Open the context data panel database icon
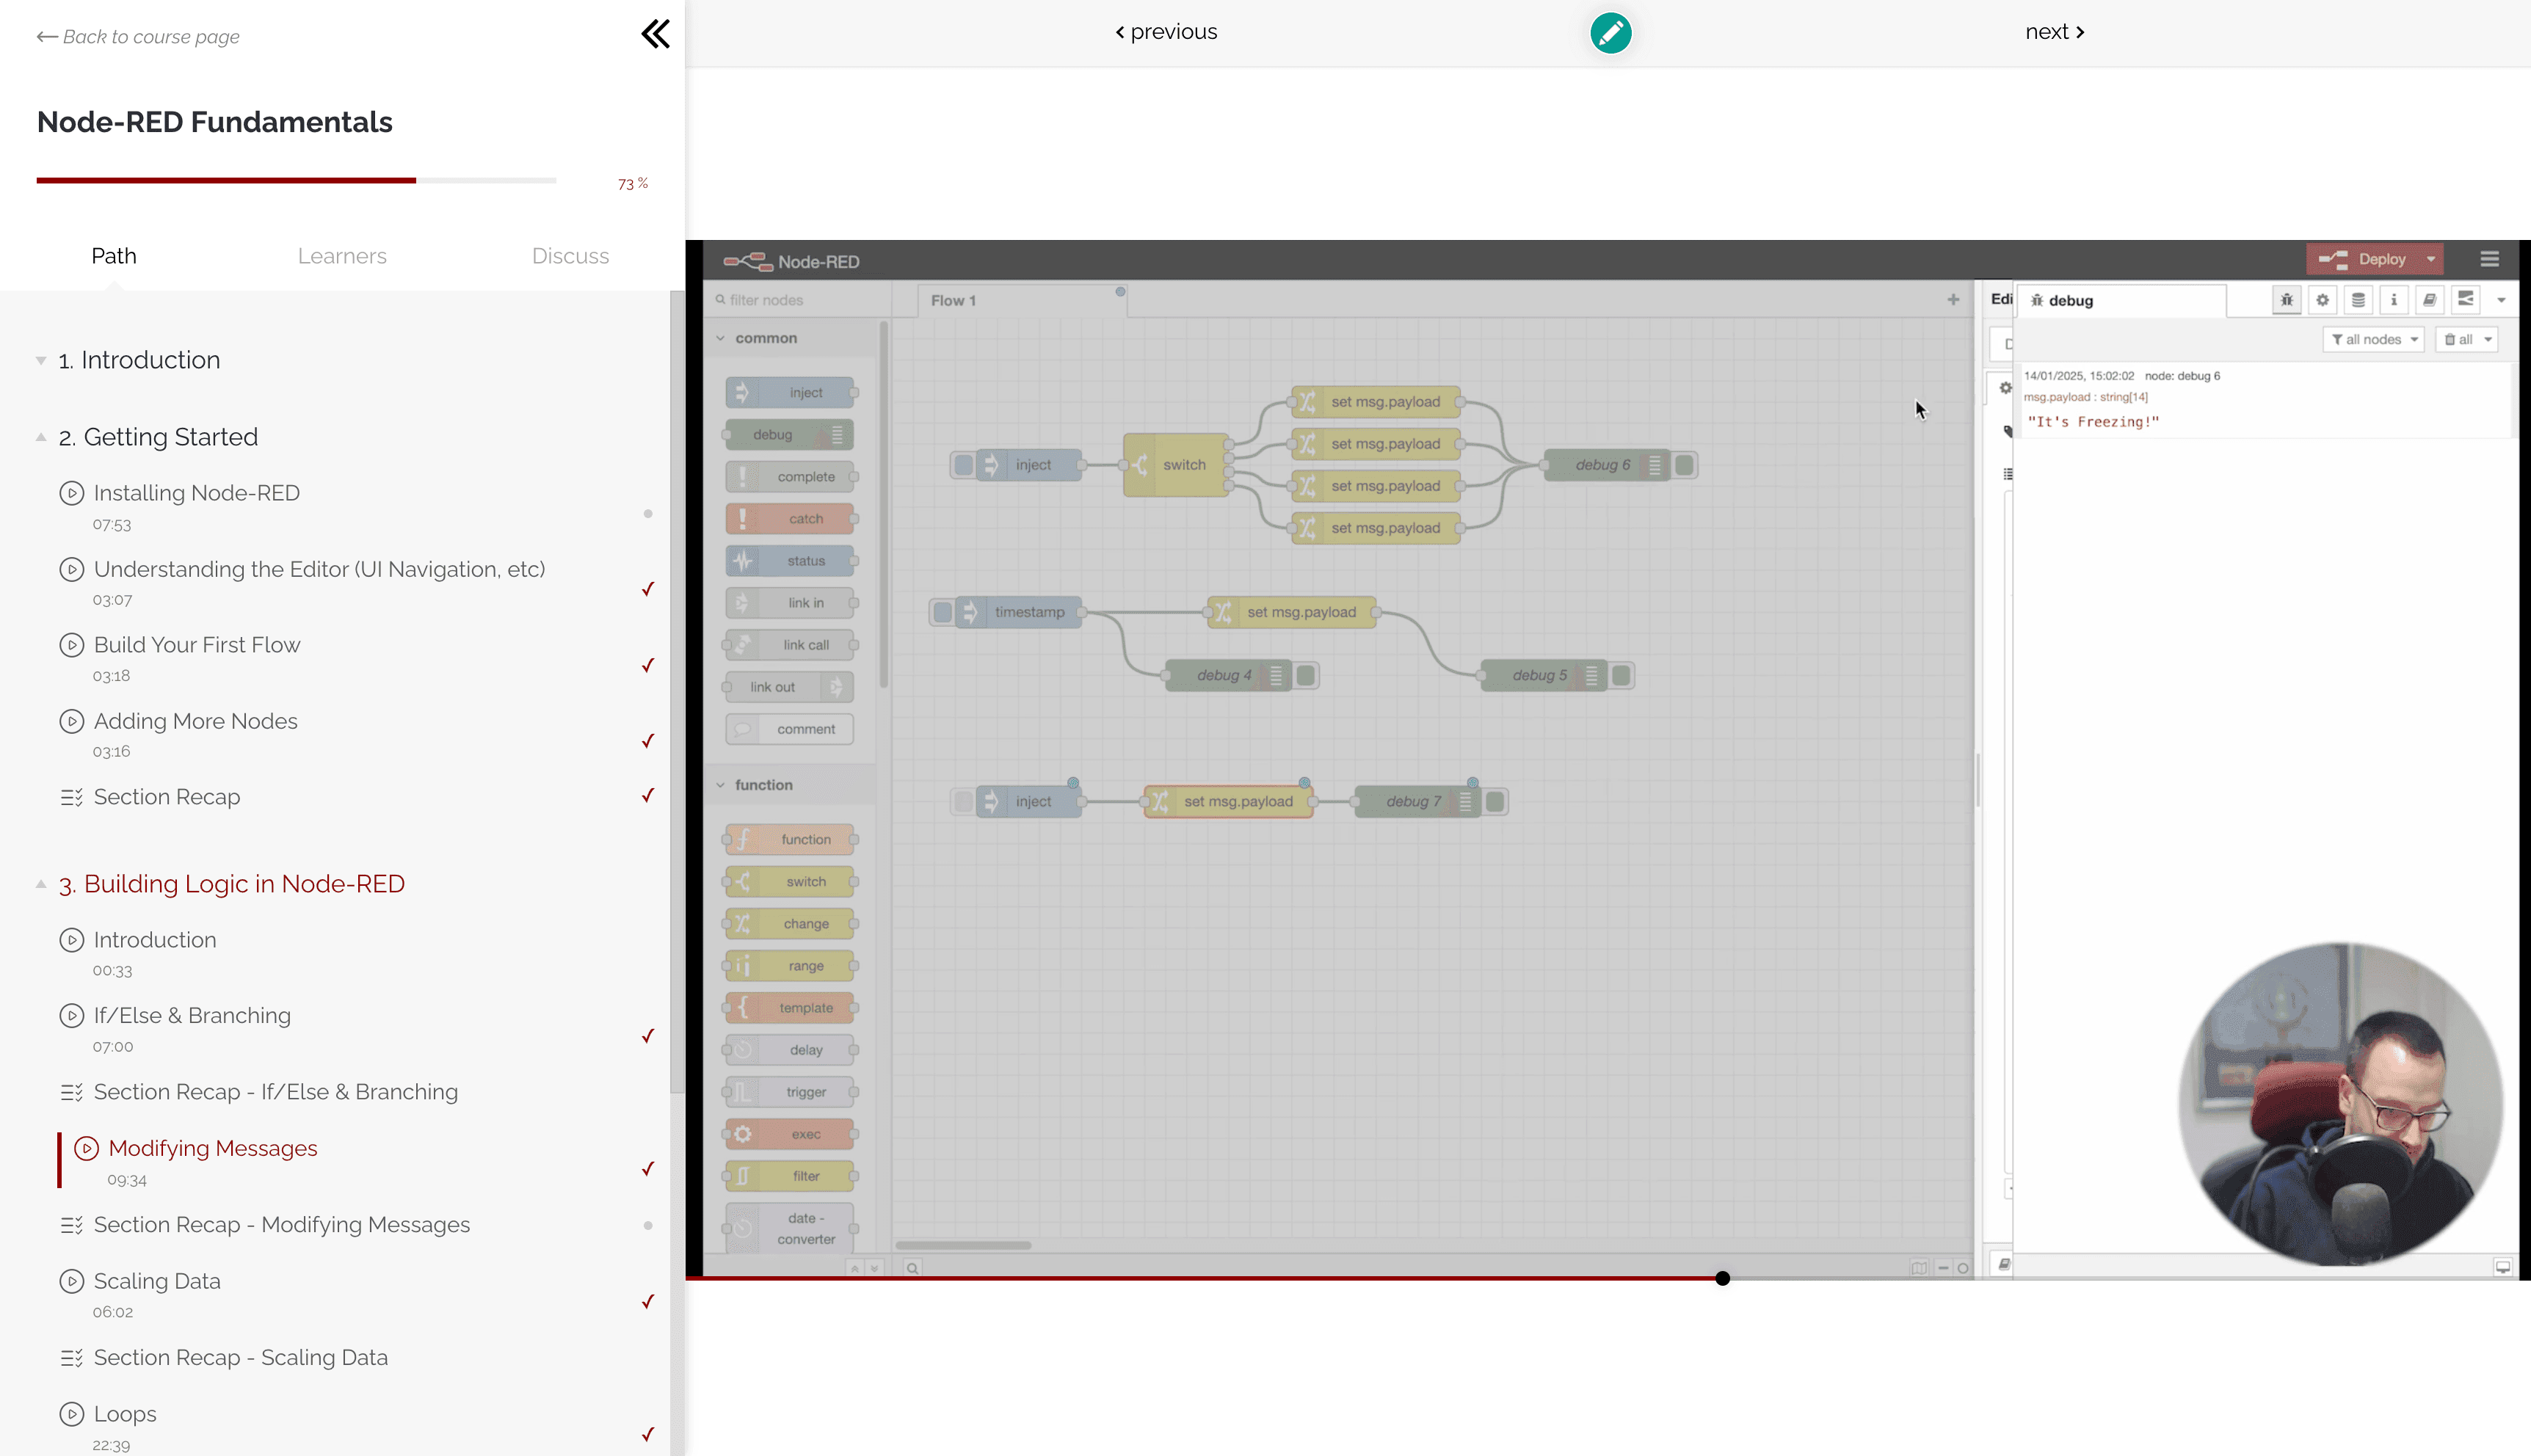The height and width of the screenshot is (1456, 2531). coord(2358,298)
